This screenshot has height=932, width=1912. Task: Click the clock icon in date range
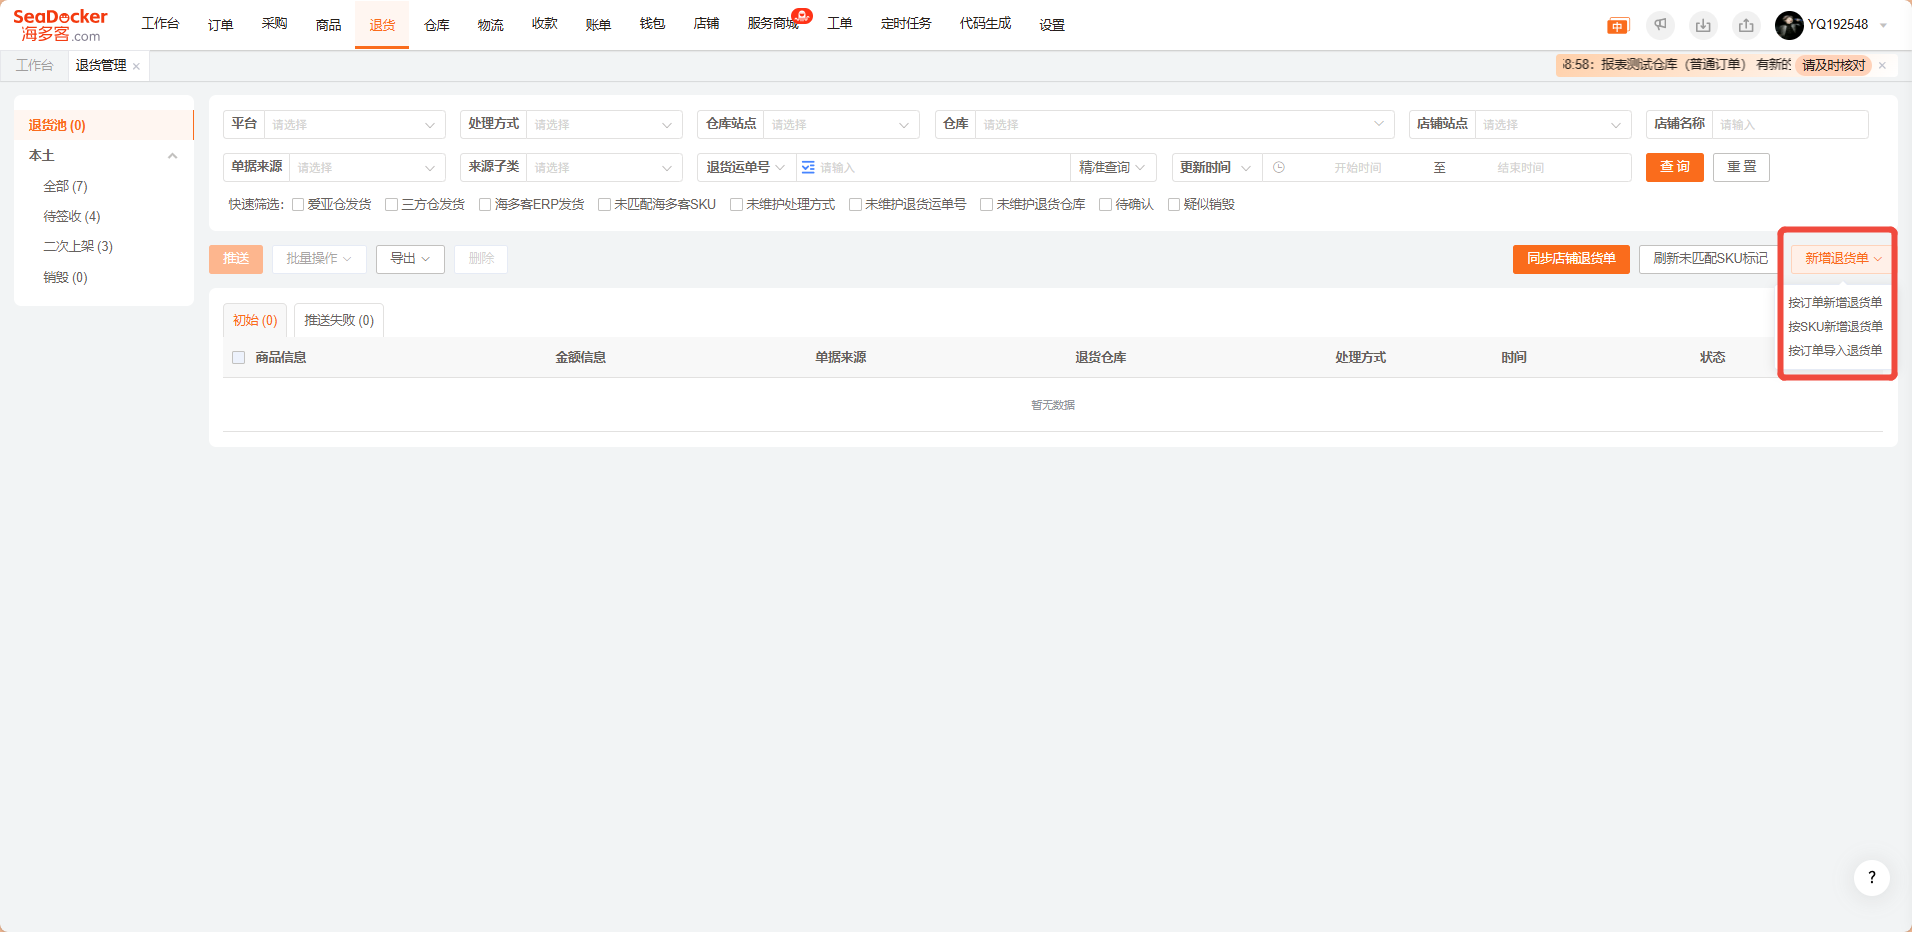[x=1279, y=167]
